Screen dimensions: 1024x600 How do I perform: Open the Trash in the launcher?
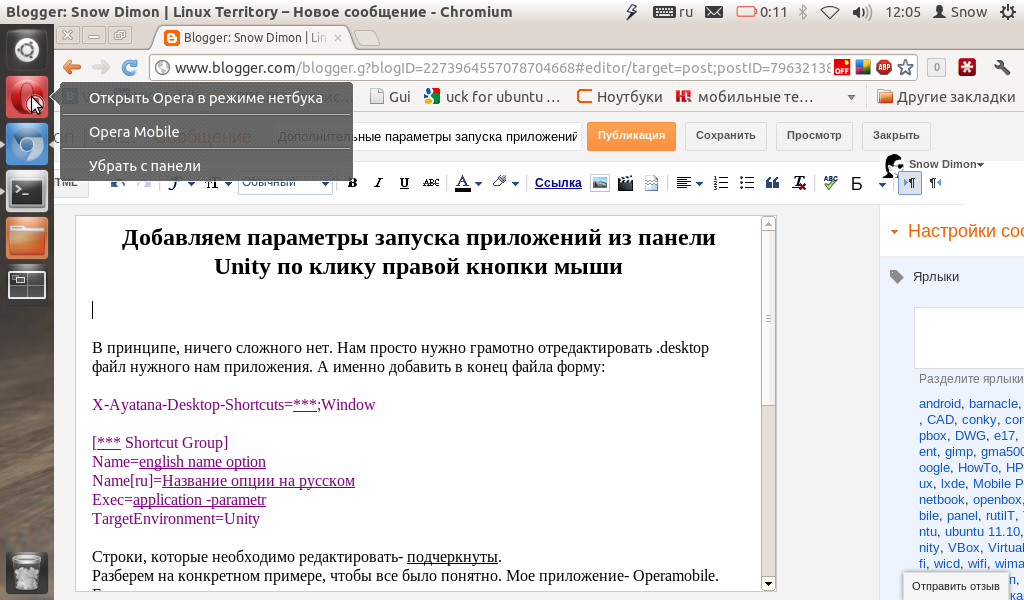click(x=27, y=574)
